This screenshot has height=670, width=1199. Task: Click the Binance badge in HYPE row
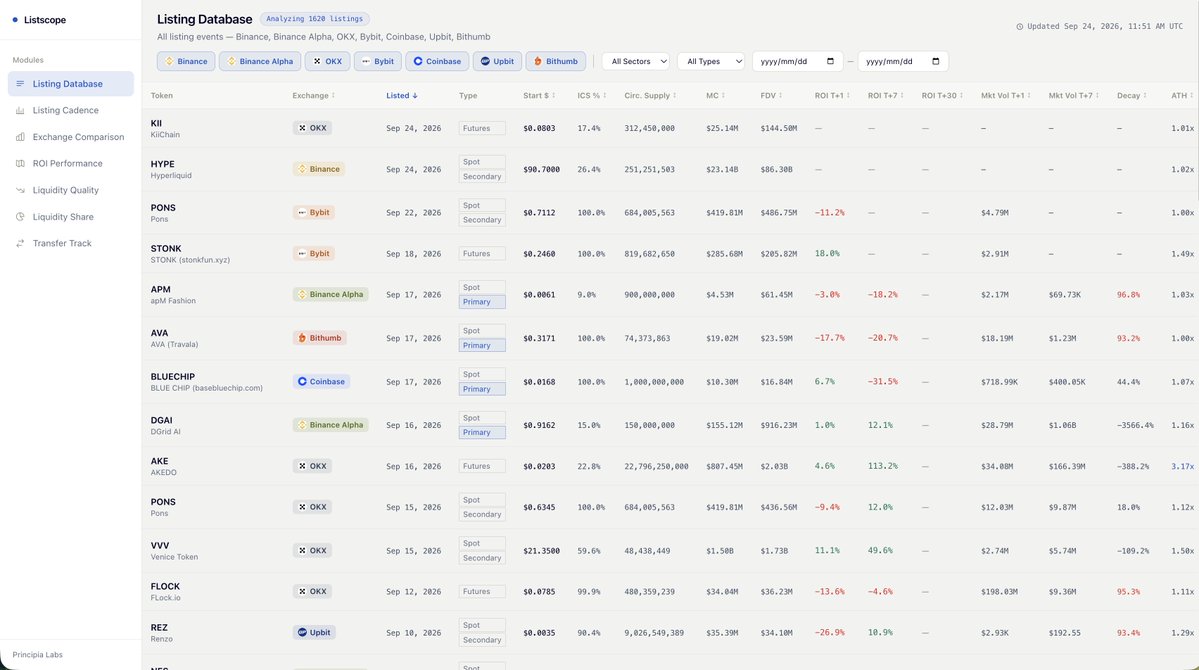[318, 169]
